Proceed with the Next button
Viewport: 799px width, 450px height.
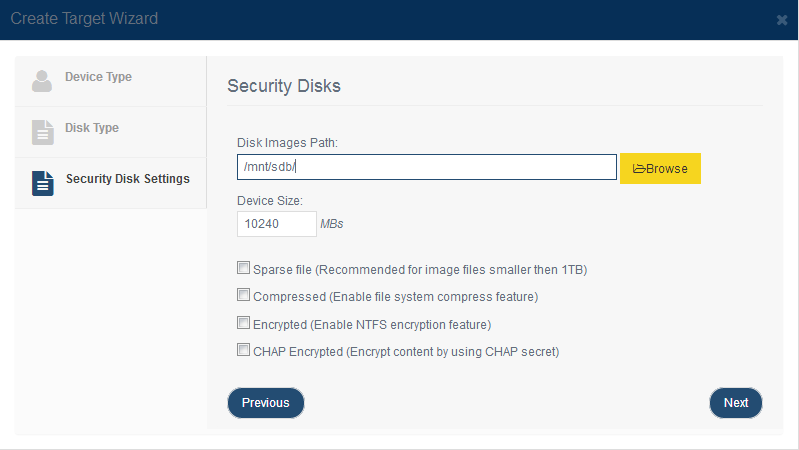tap(736, 403)
